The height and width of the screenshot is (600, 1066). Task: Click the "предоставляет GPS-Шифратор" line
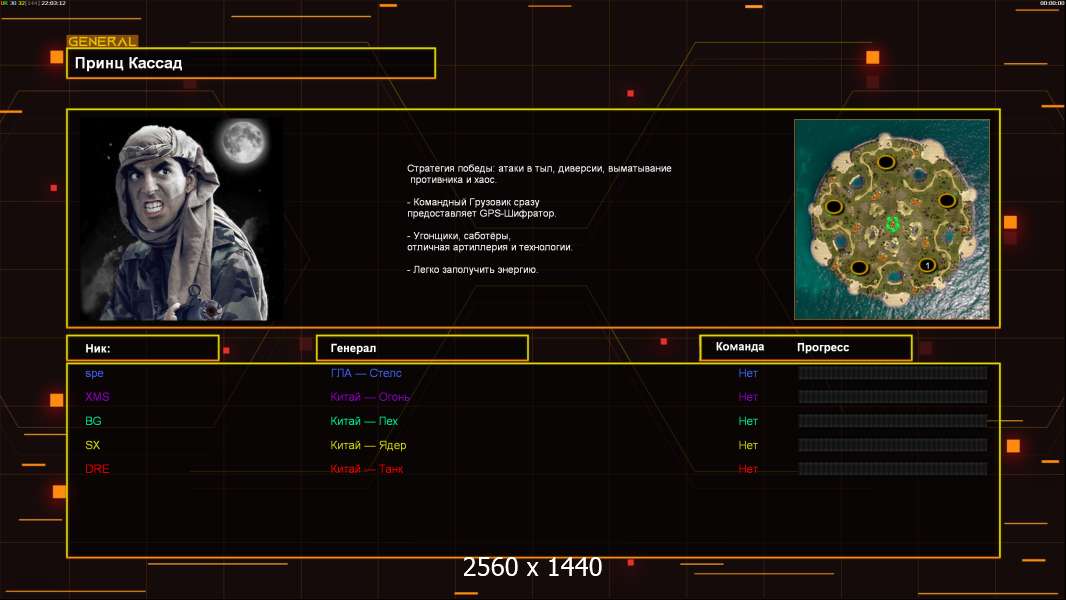click(481, 213)
